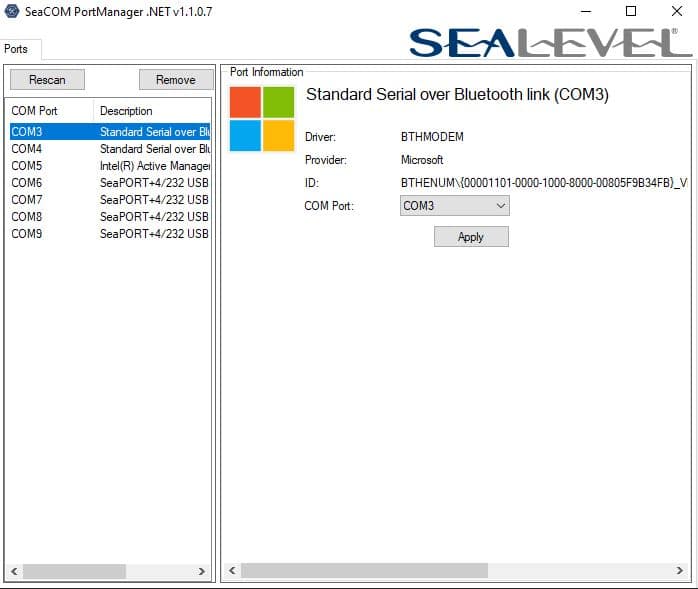This screenshot has height=589, width=698.
Task: Click Standard Serial over Bluetooth description for COM4
Action: (x=155, y=149)
